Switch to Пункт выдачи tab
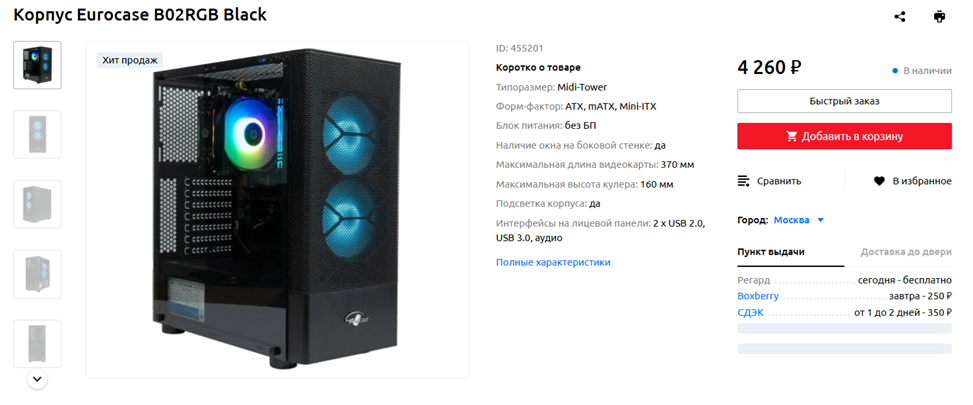973x405 pixels. pos(771,252)
